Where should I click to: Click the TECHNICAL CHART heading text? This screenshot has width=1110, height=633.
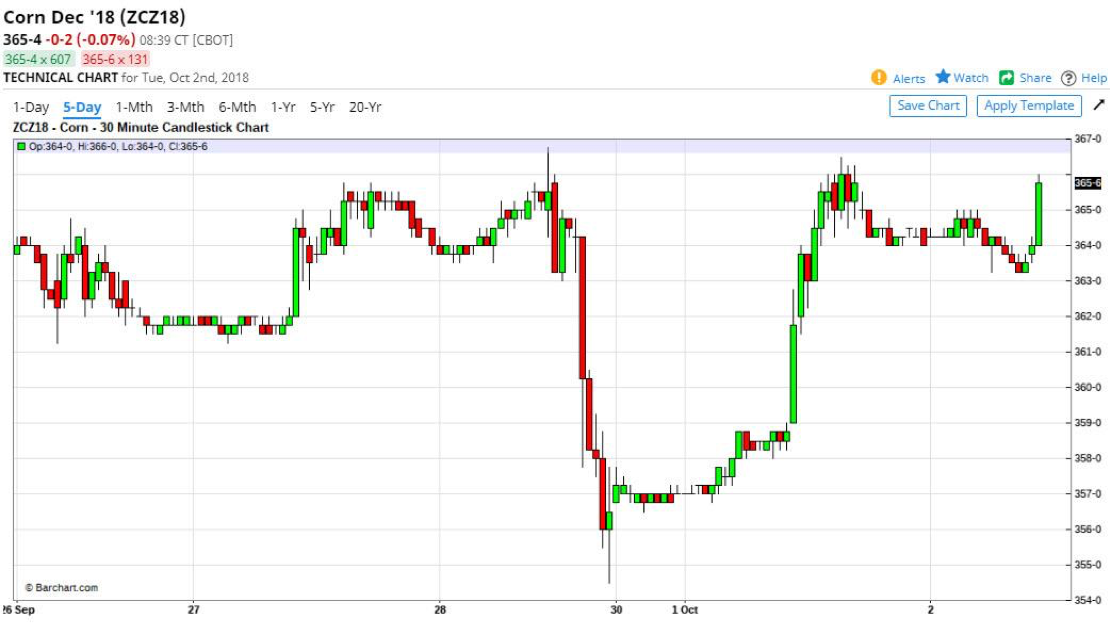(x=60, y=78)
